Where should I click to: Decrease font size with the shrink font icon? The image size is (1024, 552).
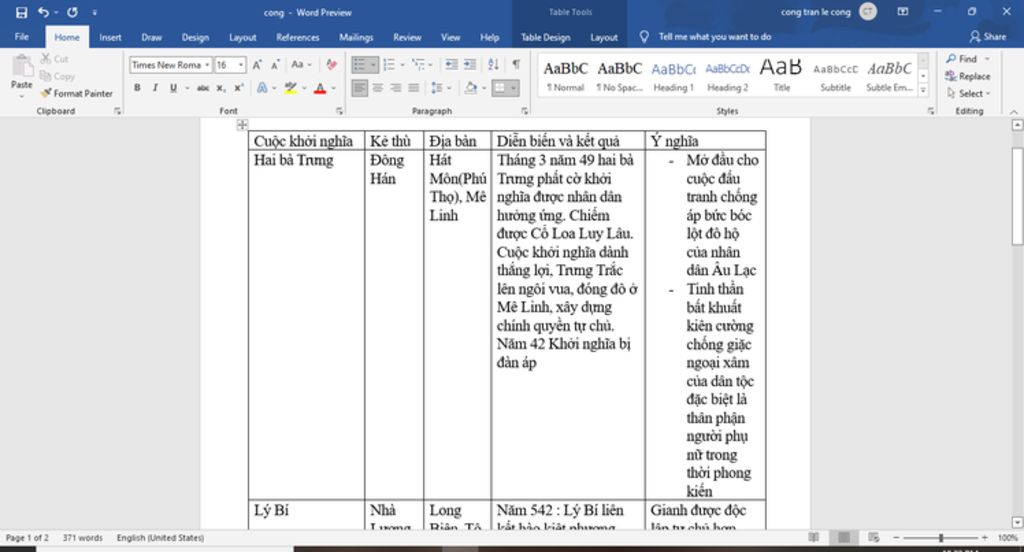[x=275, y=65]
